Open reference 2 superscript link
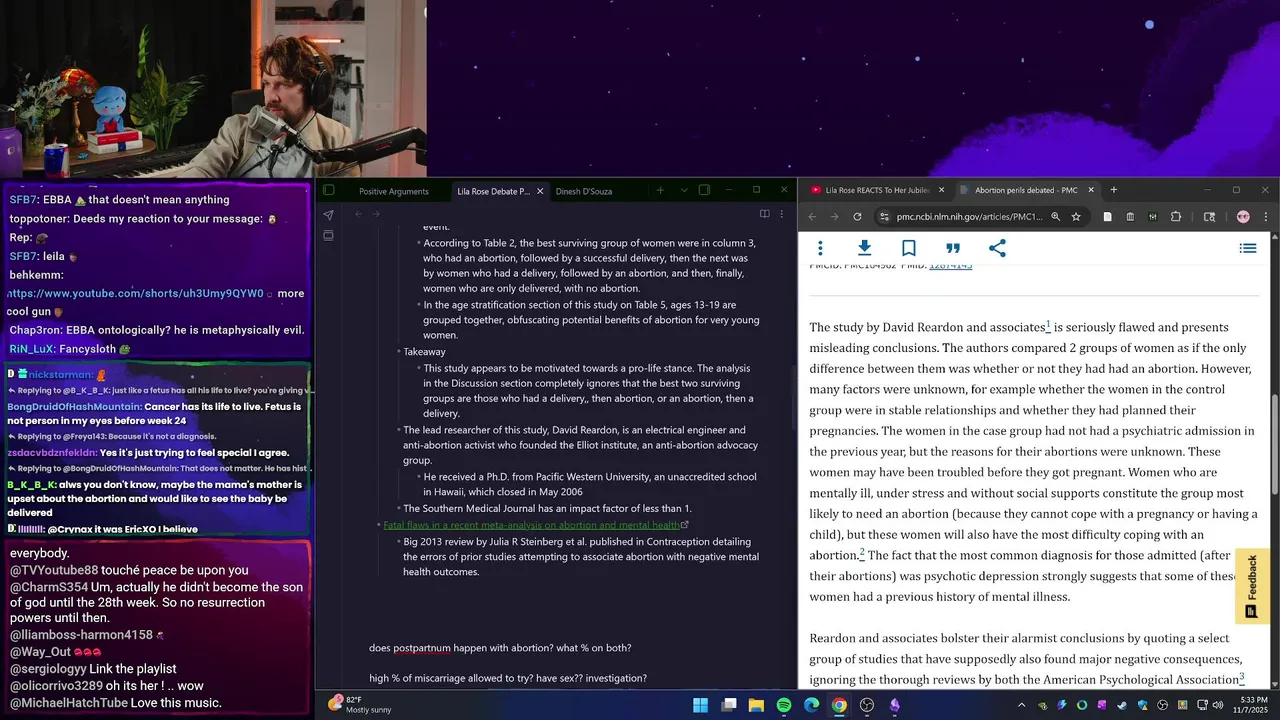1280x720 pixels. coord(862,553)
